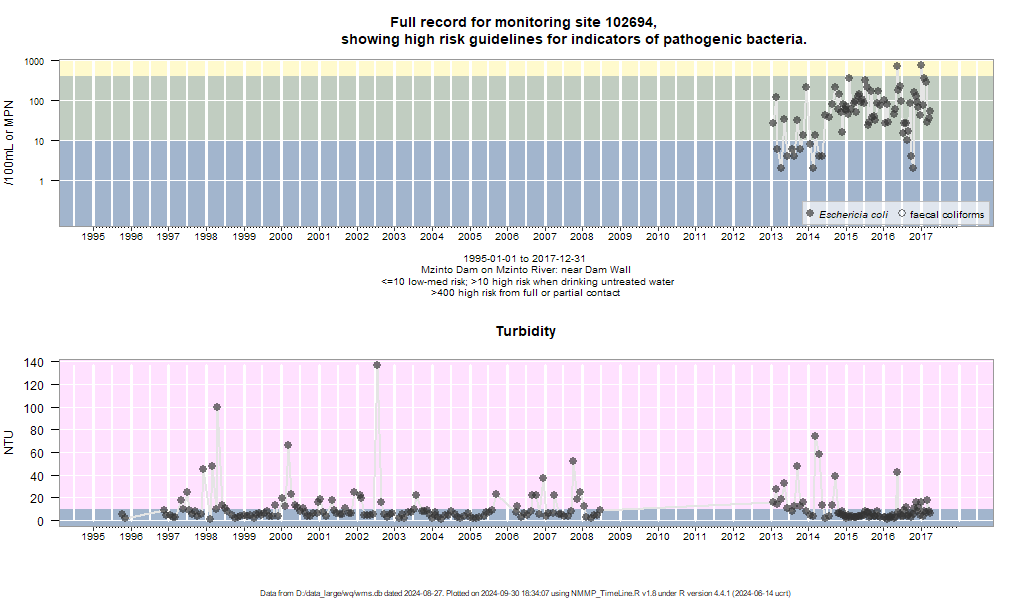Click the '10' tick on bacteria chart
1024x600 pixels.
pos(39,141)
